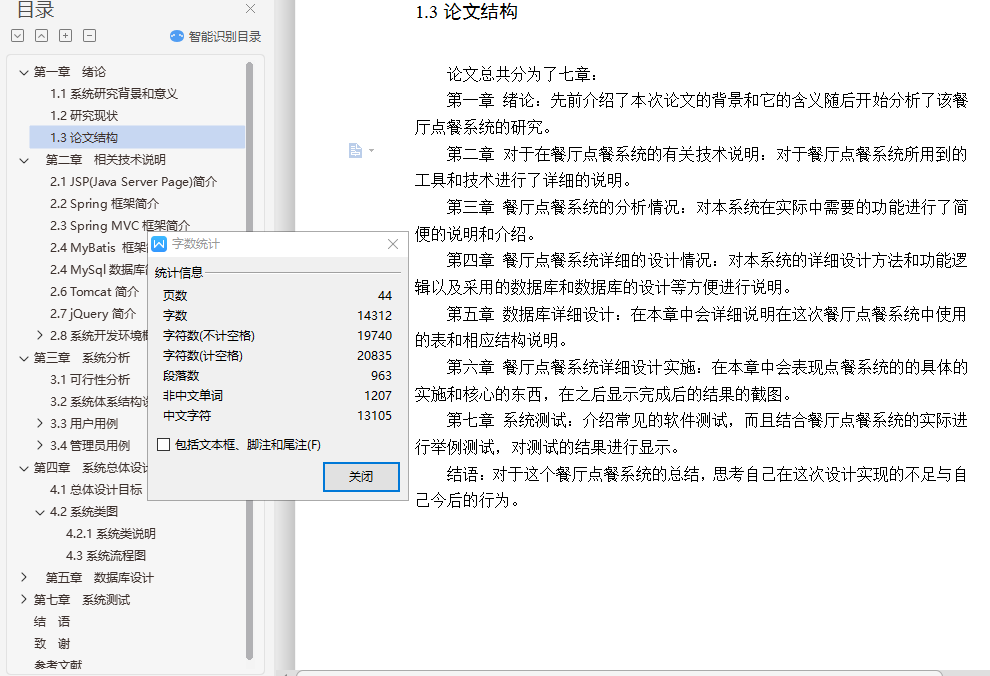Screen dimensions: 990x676
Task: Go to 结 语 in outline
Action: click(x=52, y=622)
